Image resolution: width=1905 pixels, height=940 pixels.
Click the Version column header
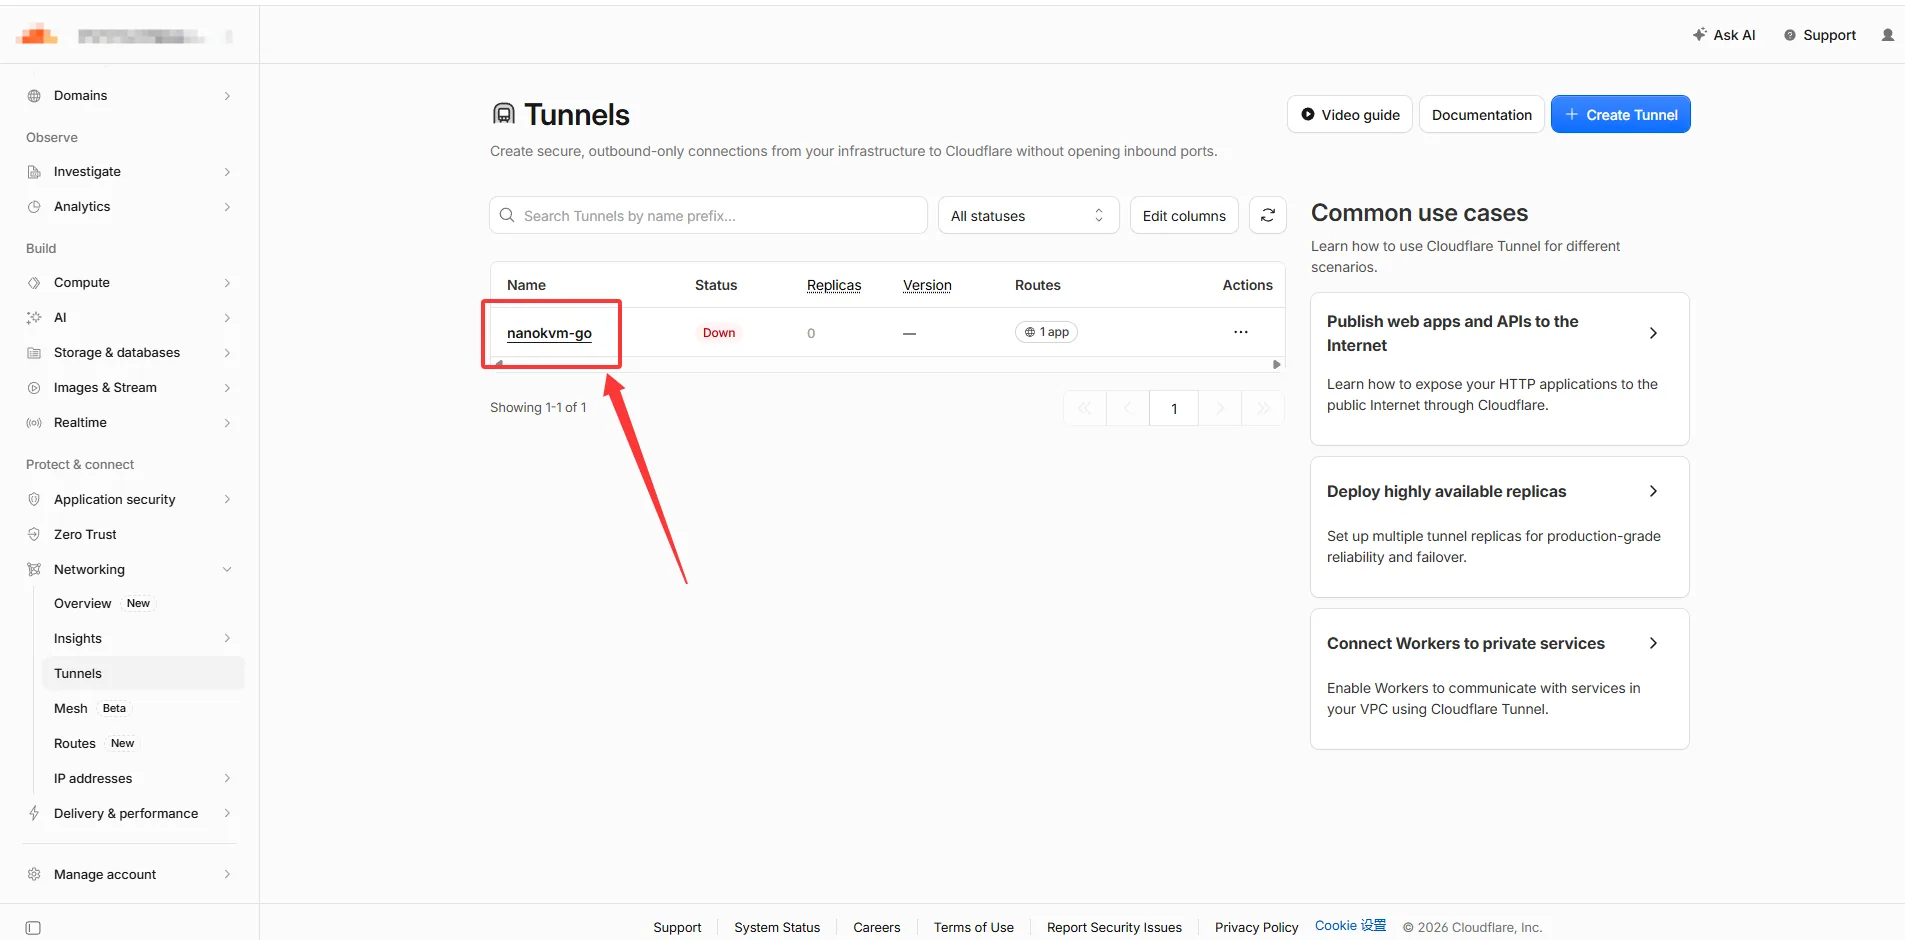pos(927,285)
